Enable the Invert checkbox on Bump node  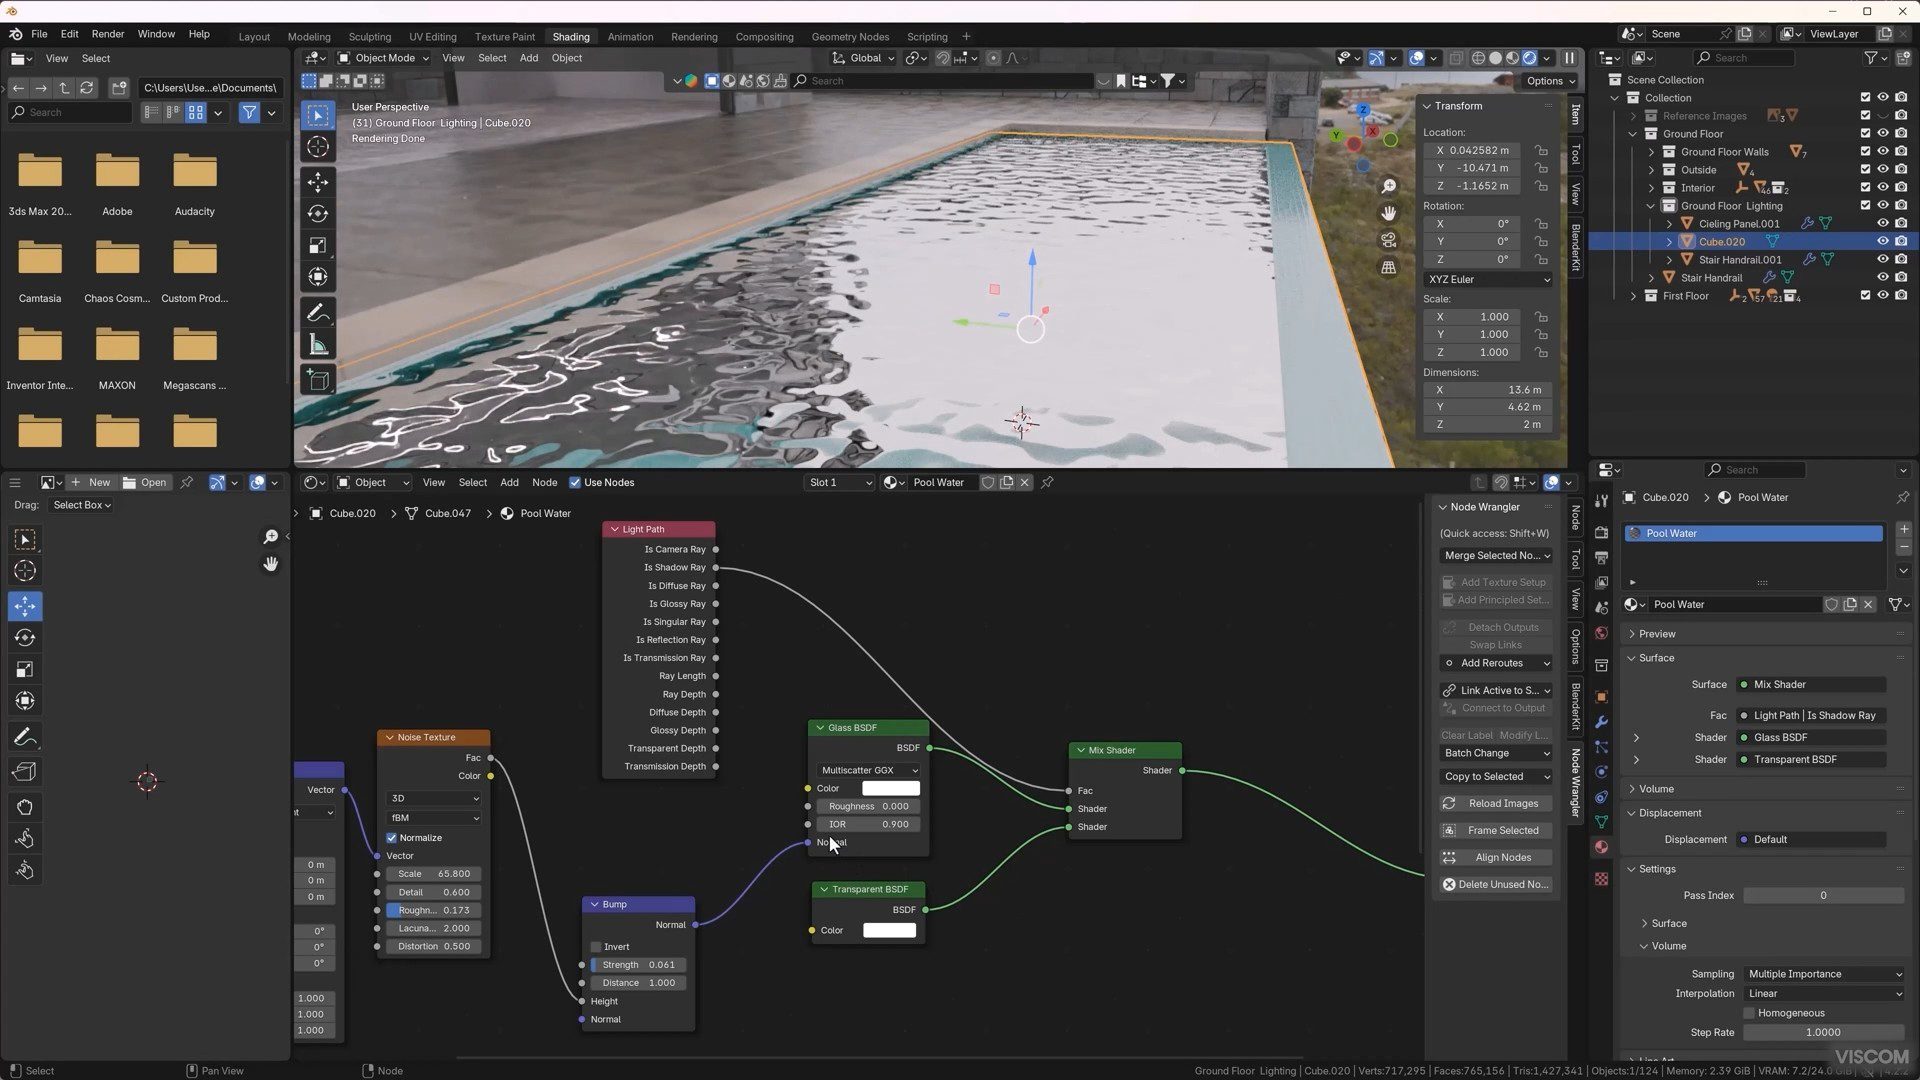pos(596,946)
